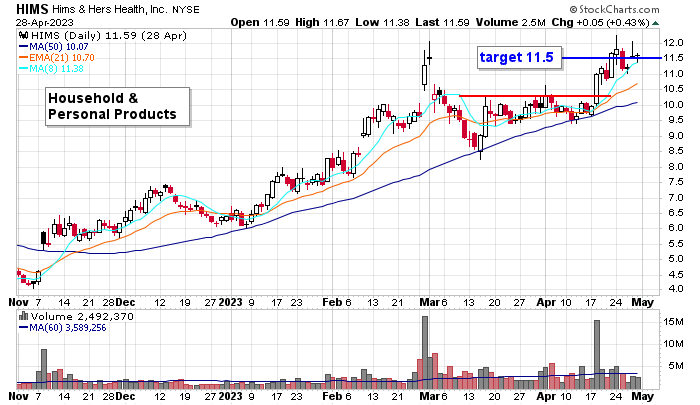Click the bar-chart icon beside Volume legend

[x=23, y=316]
